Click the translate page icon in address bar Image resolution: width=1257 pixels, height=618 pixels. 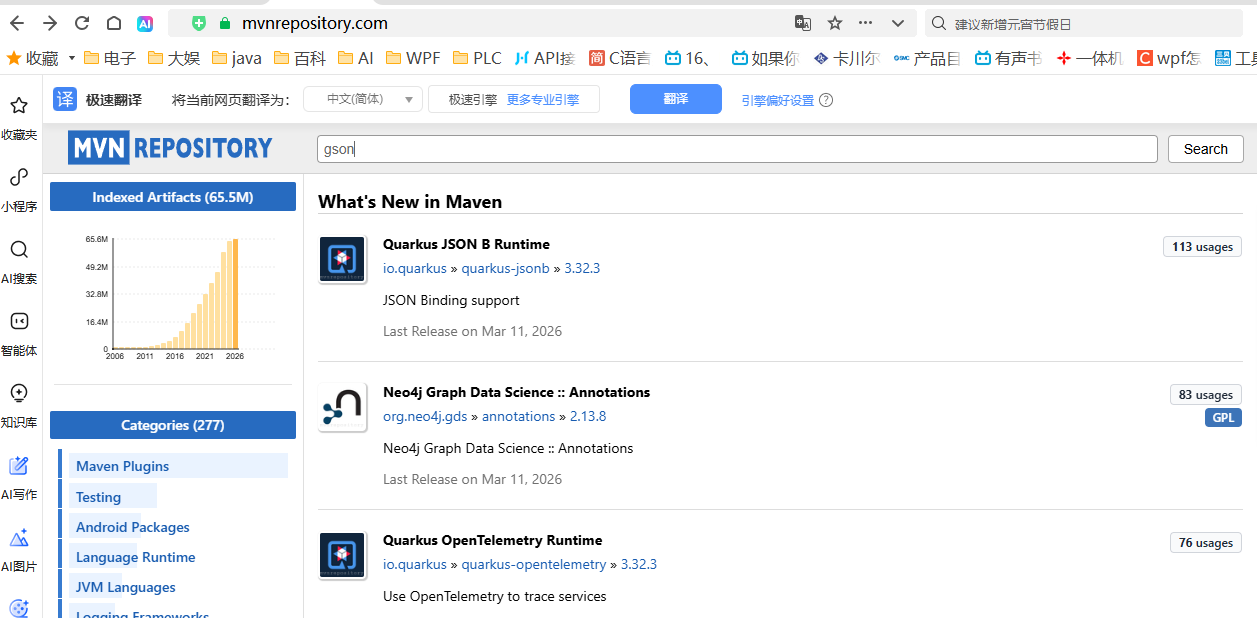coord(803,23)
